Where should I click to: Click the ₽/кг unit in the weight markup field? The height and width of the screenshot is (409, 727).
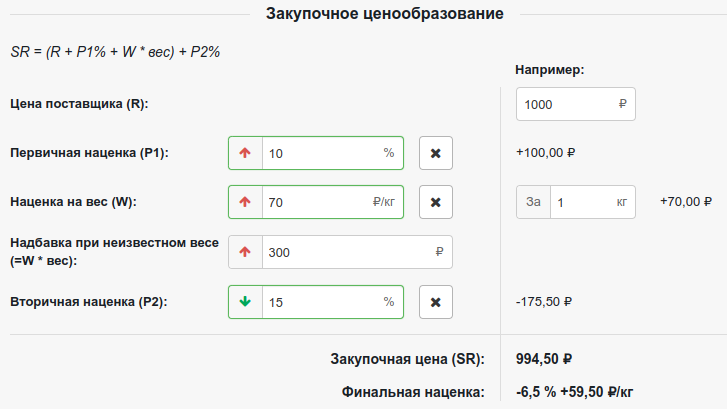point(383,202)
